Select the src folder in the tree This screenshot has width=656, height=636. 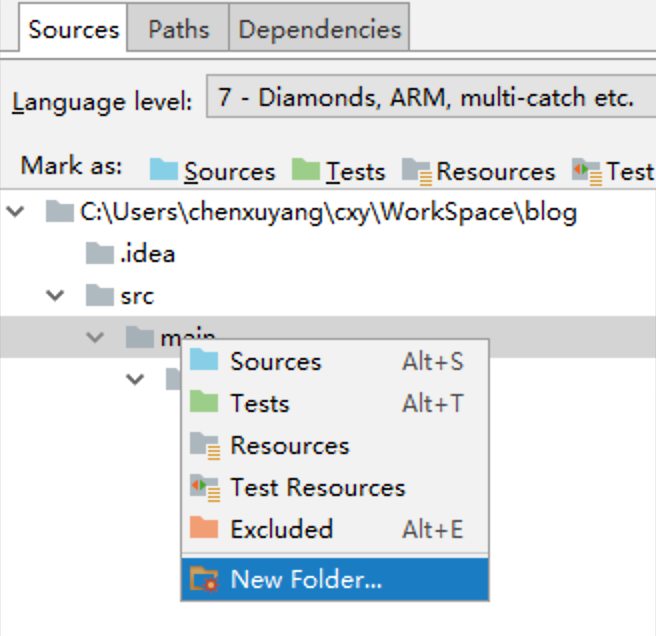click(x=137, y=296)
